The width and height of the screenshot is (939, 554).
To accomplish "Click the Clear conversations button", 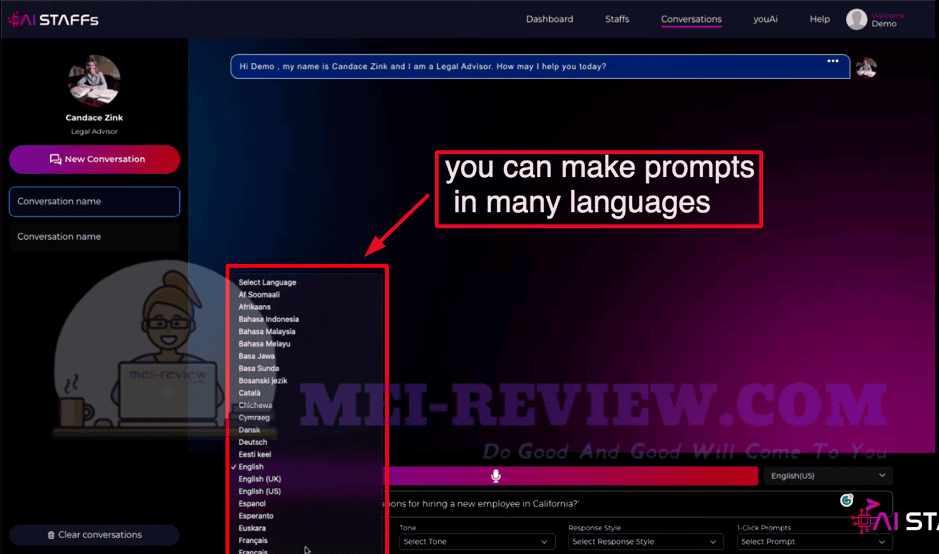I will click(x=95, y=535).
